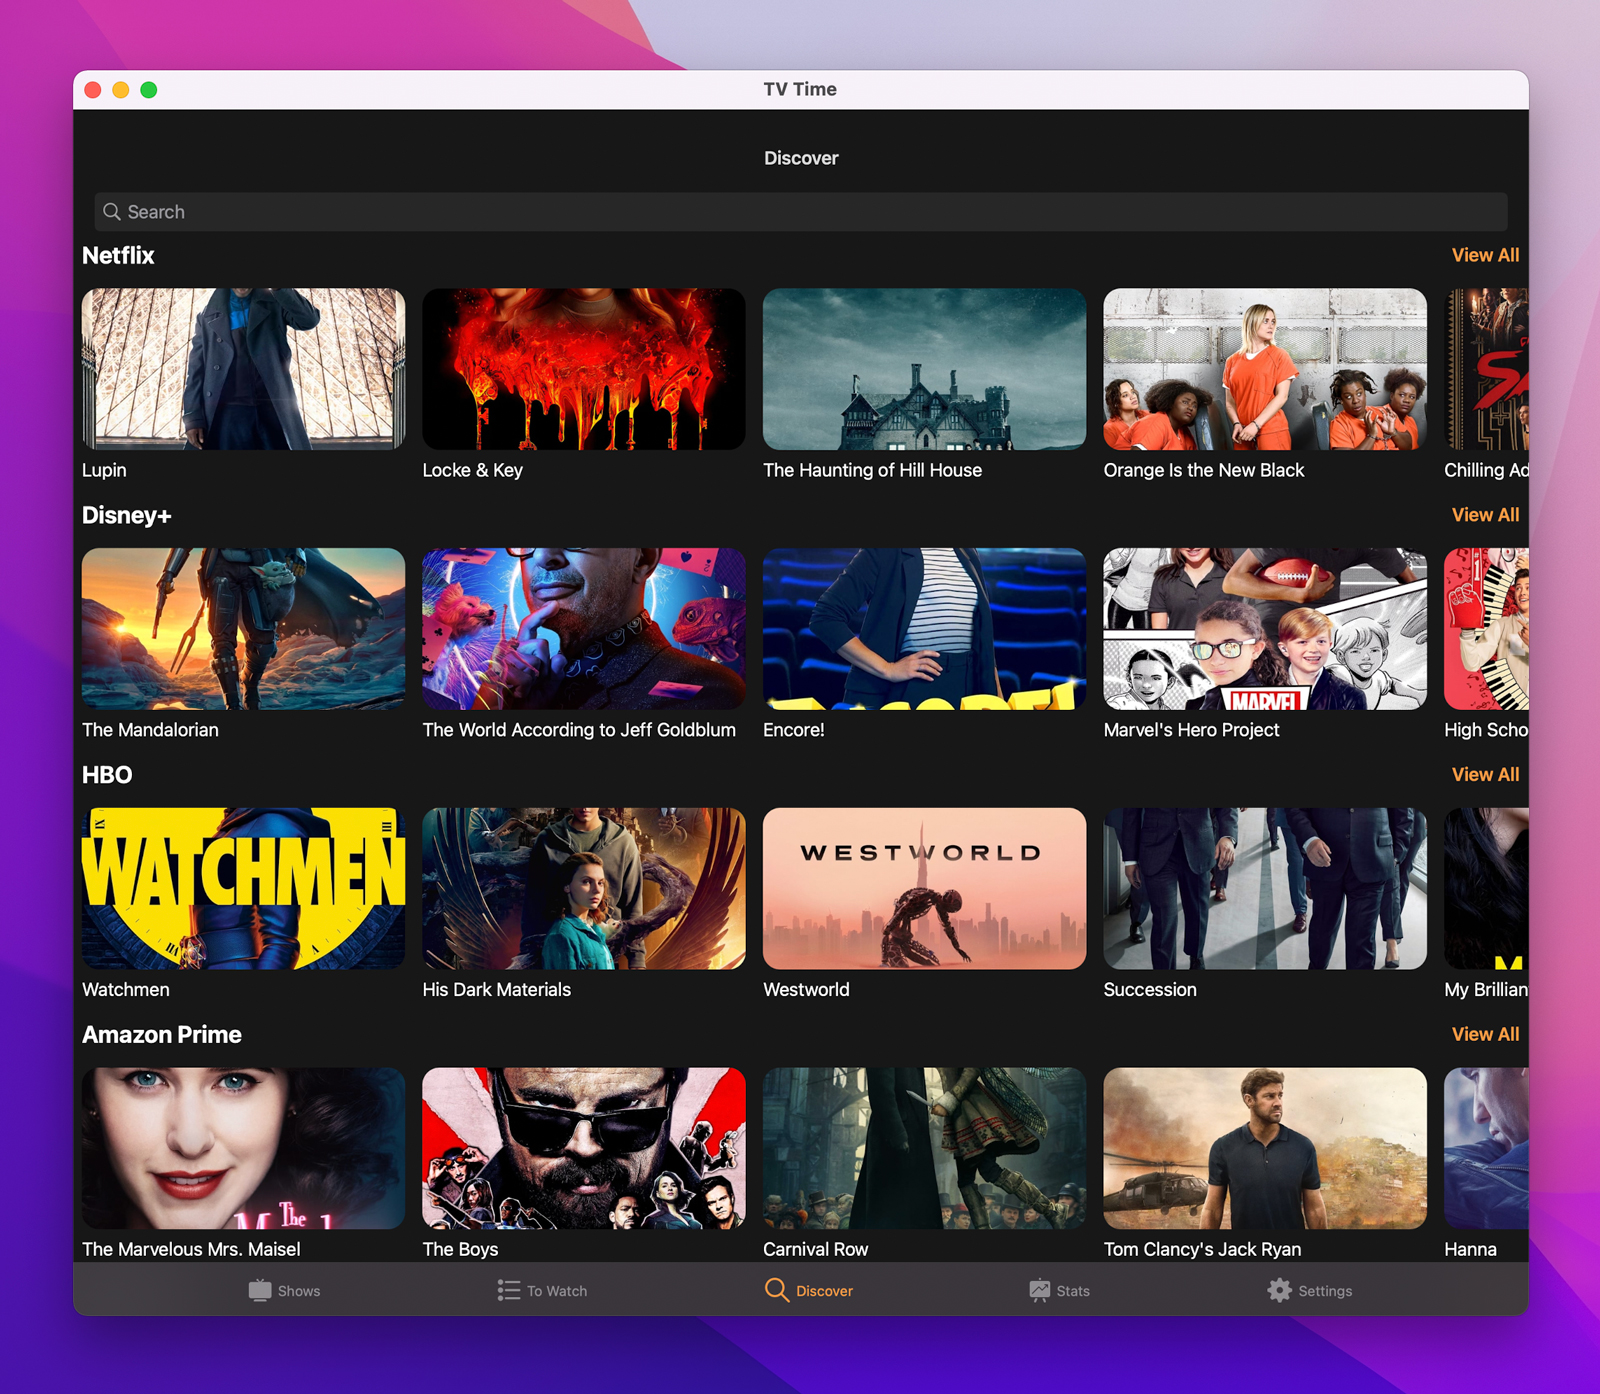Click the Netflix section heading
1600x1394 pixels.
118,255
